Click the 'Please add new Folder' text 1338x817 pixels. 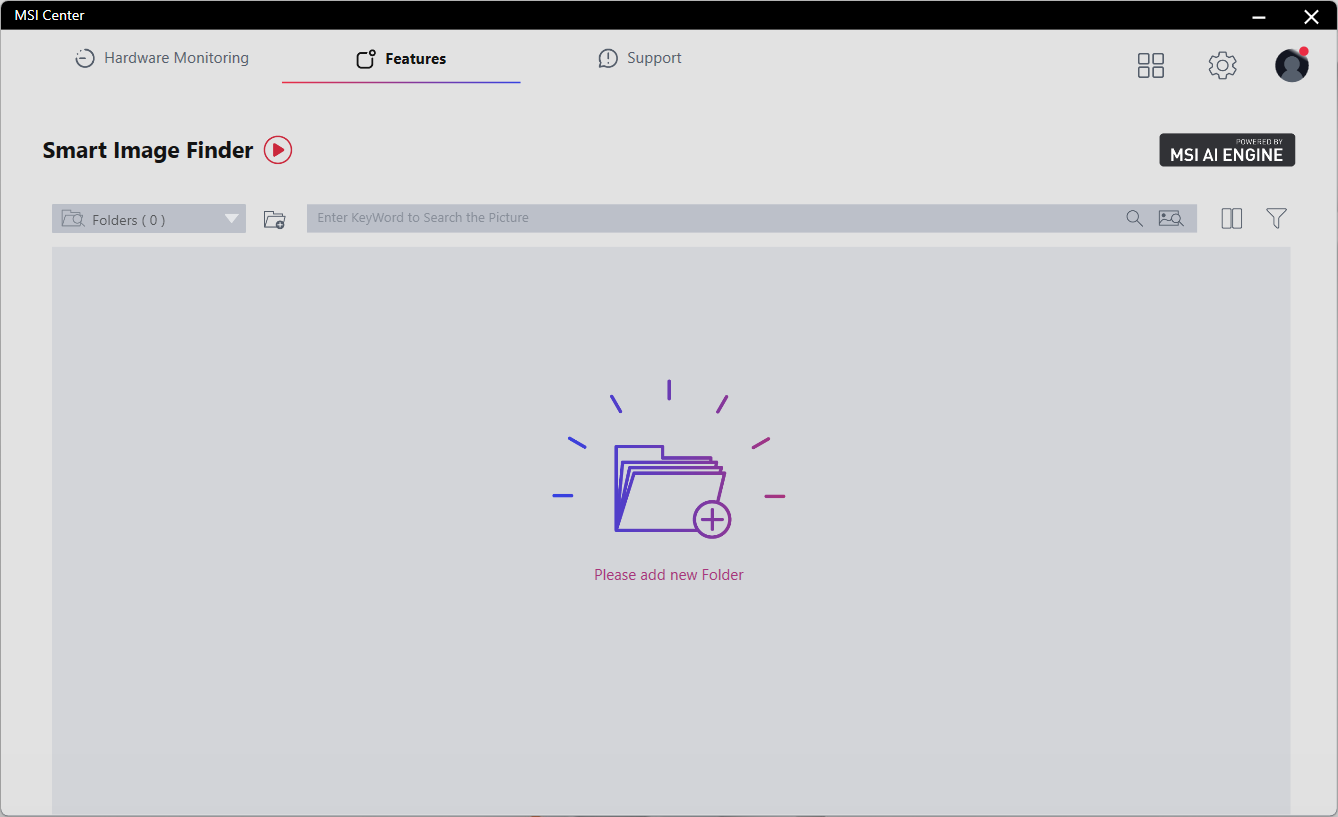[x=669, y=575]
